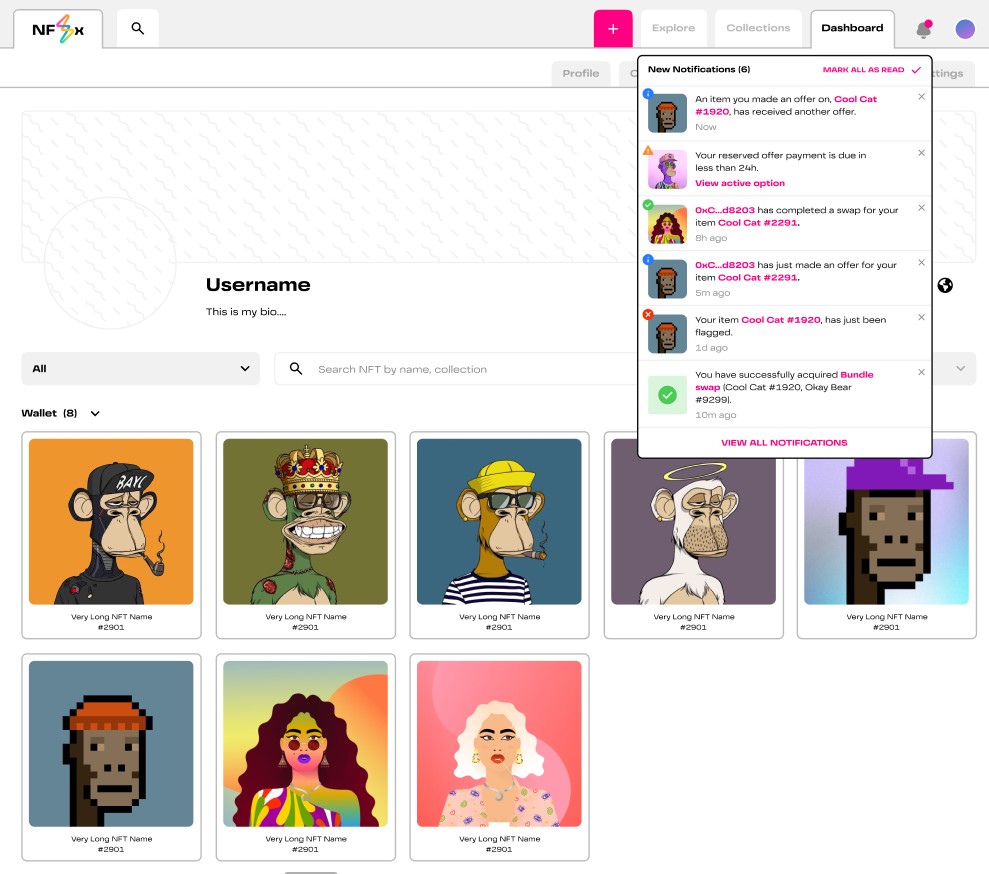Image resolution: width=989 pixels, height=874 pixels.
Task: Dismiss the flagged item notification
Action: (x=921, y=317)
